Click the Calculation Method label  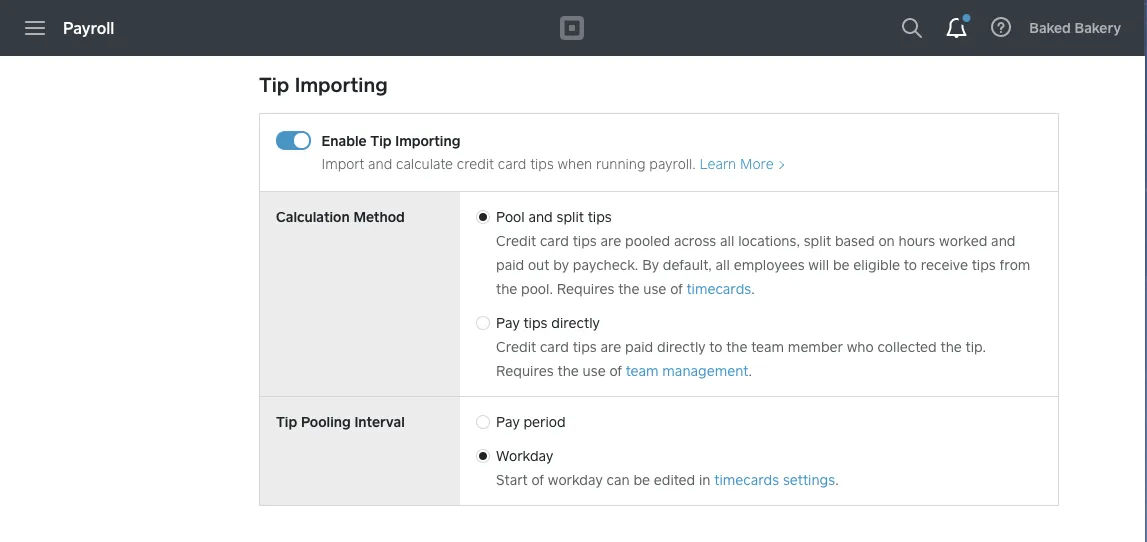click(340, 217)
